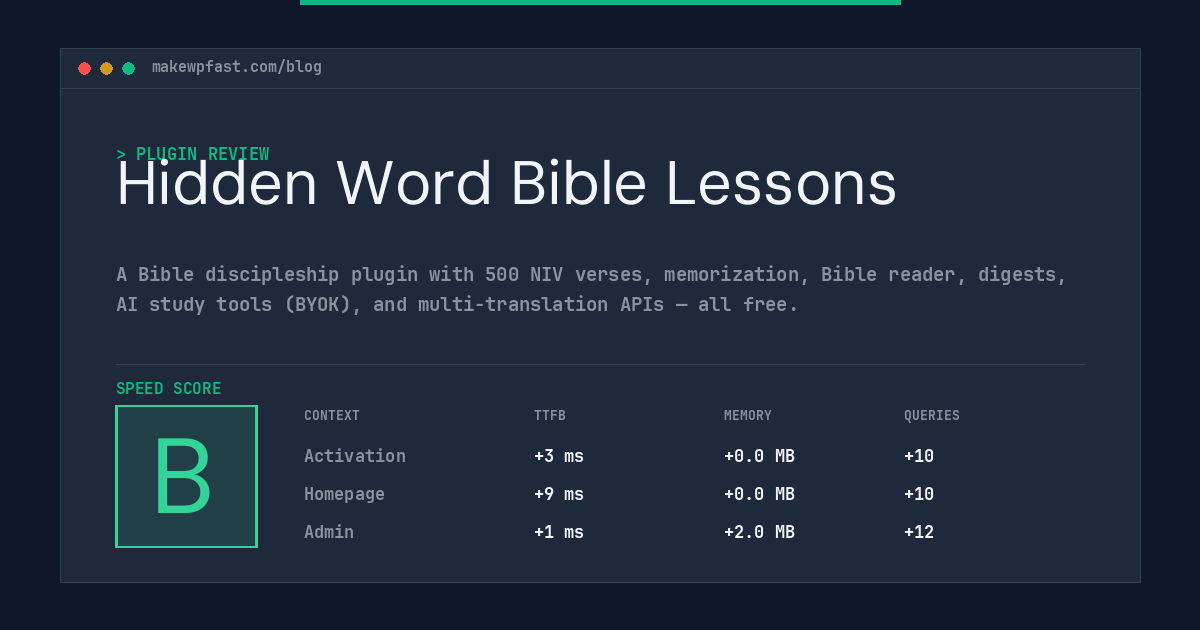Viewport: 1200px width, 630px height.
Task: Click the Admin TTFB value +1 ms
Action: click(x=559, y=532)
